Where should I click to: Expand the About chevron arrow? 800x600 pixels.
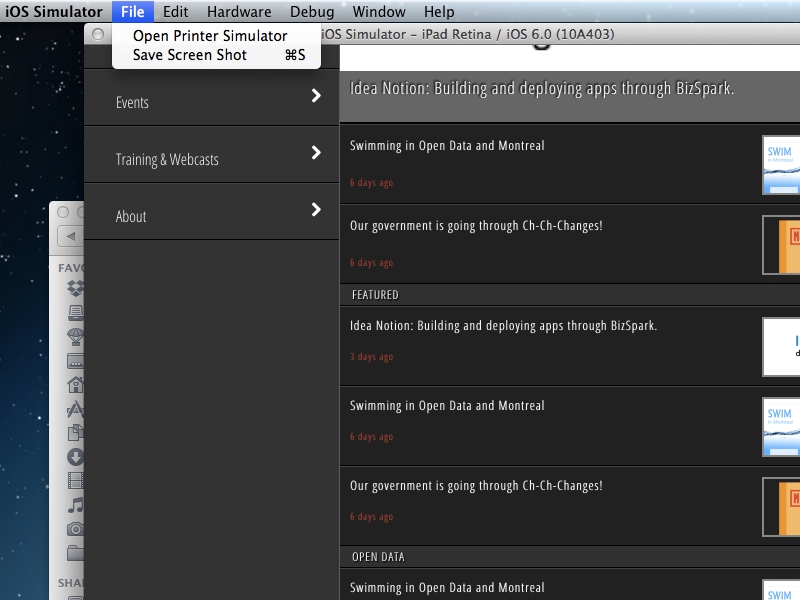[x=316, y=210]
